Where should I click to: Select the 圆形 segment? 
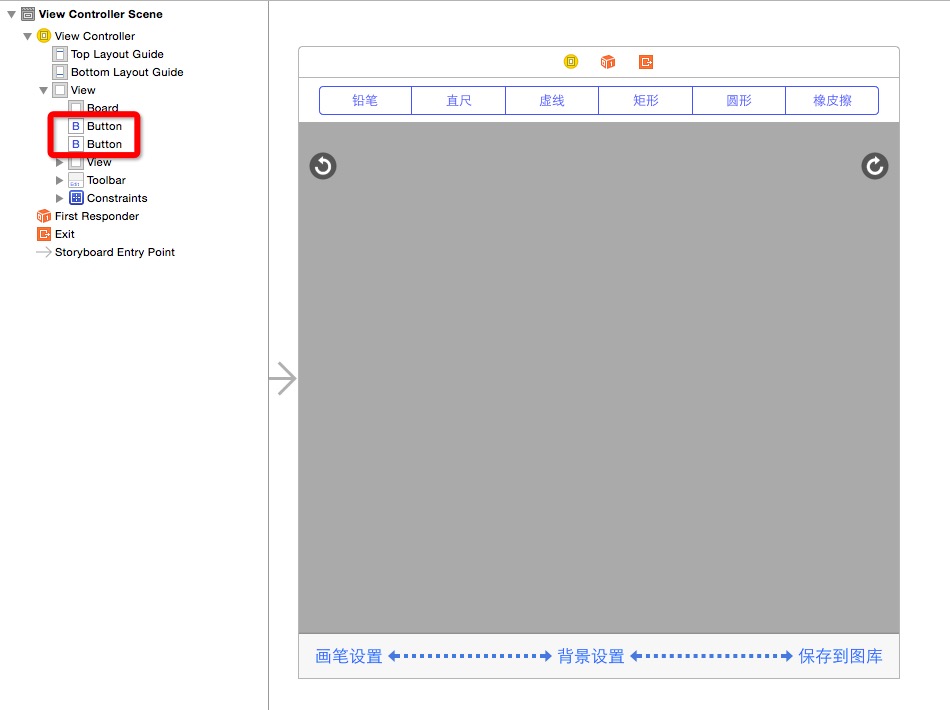pos(739,101)
